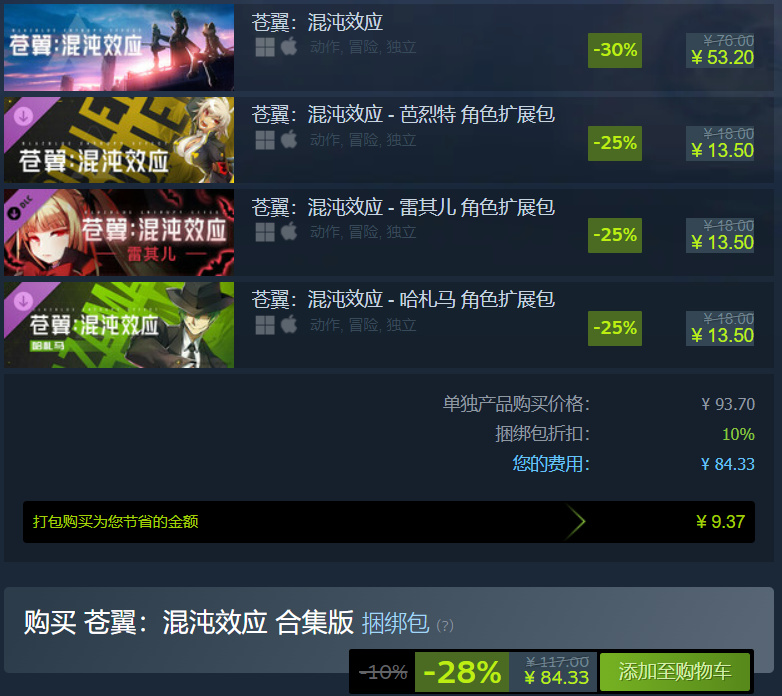782x696 pixels.
Task: Click Windows icon on 芭烈特 角色扩展包 row
Action: coord(265,140)
